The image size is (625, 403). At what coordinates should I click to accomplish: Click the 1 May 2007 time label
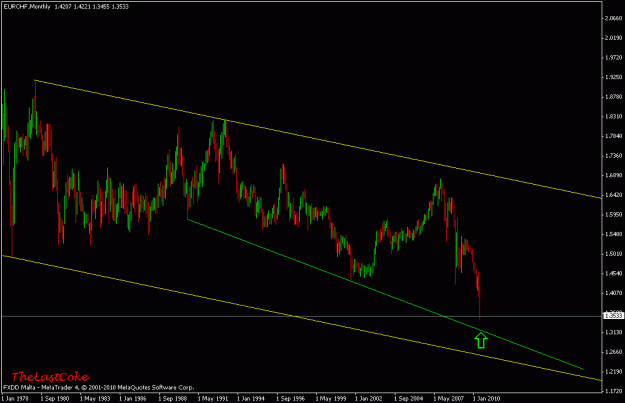(448, 398)
